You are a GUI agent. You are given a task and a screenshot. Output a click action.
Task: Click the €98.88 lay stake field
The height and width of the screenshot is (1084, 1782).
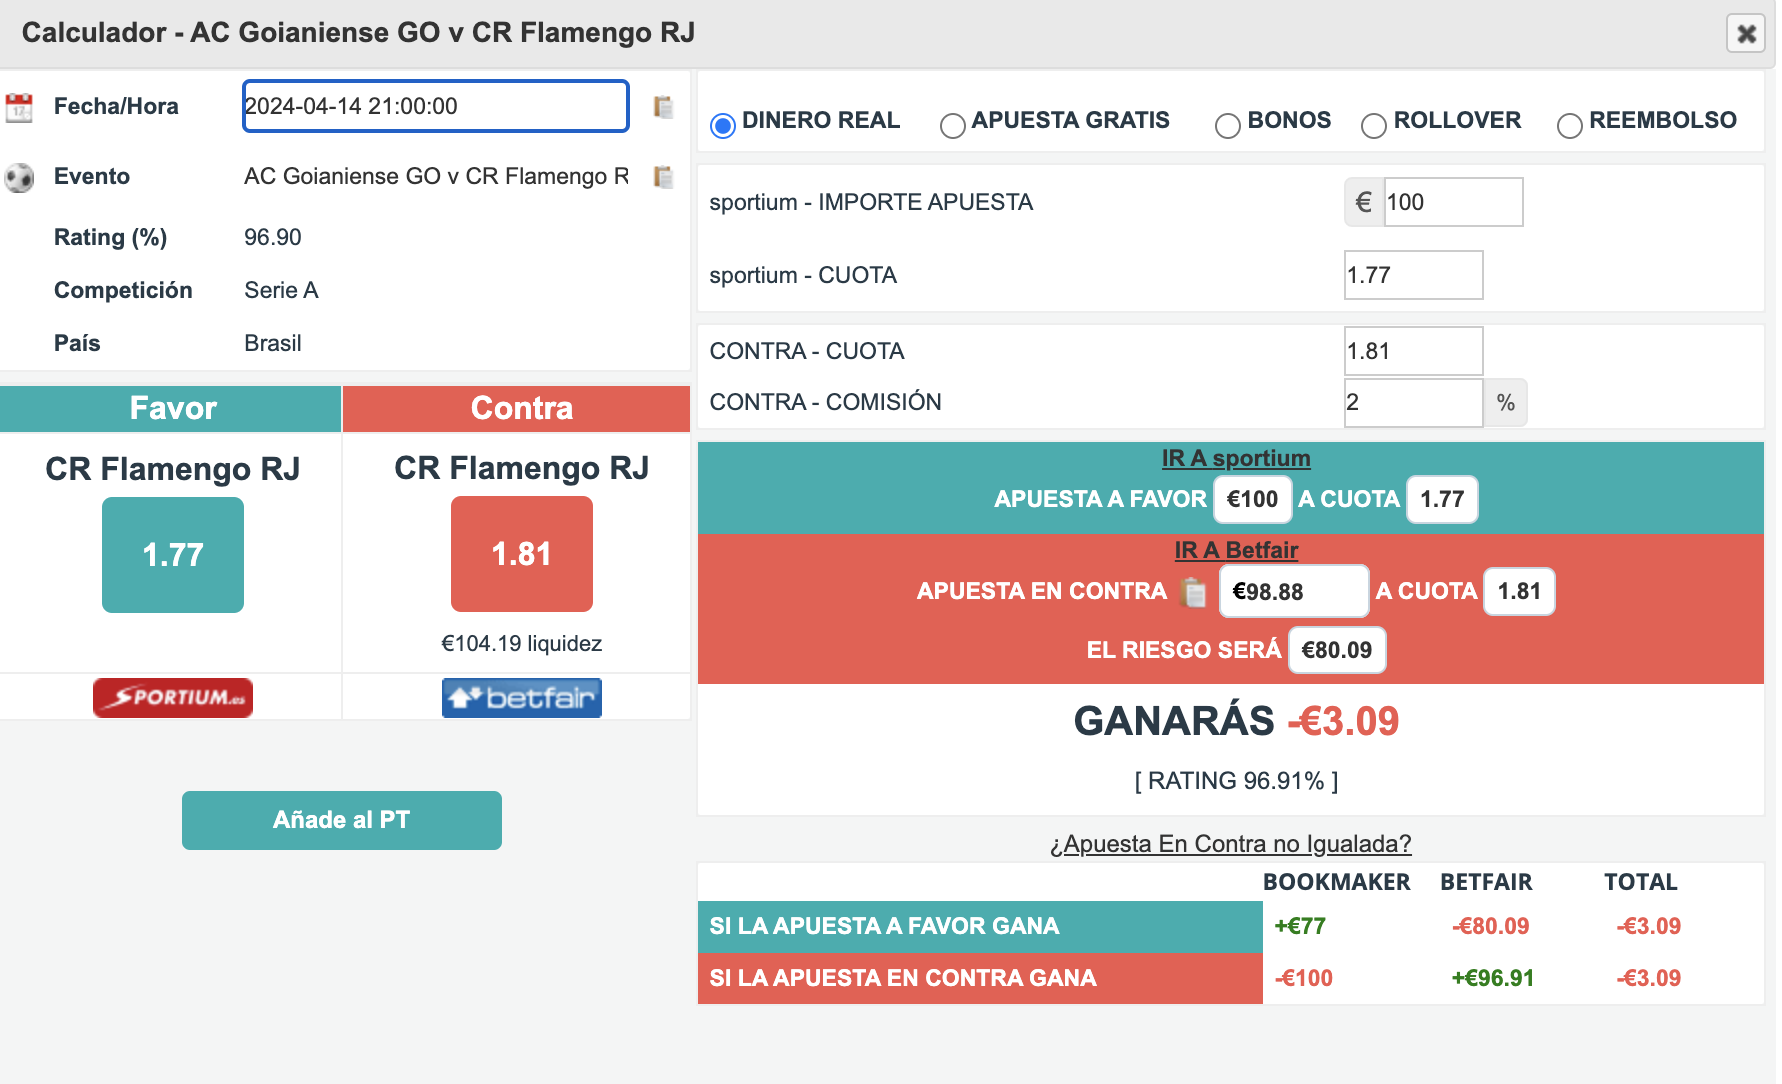pos(1293,591)
